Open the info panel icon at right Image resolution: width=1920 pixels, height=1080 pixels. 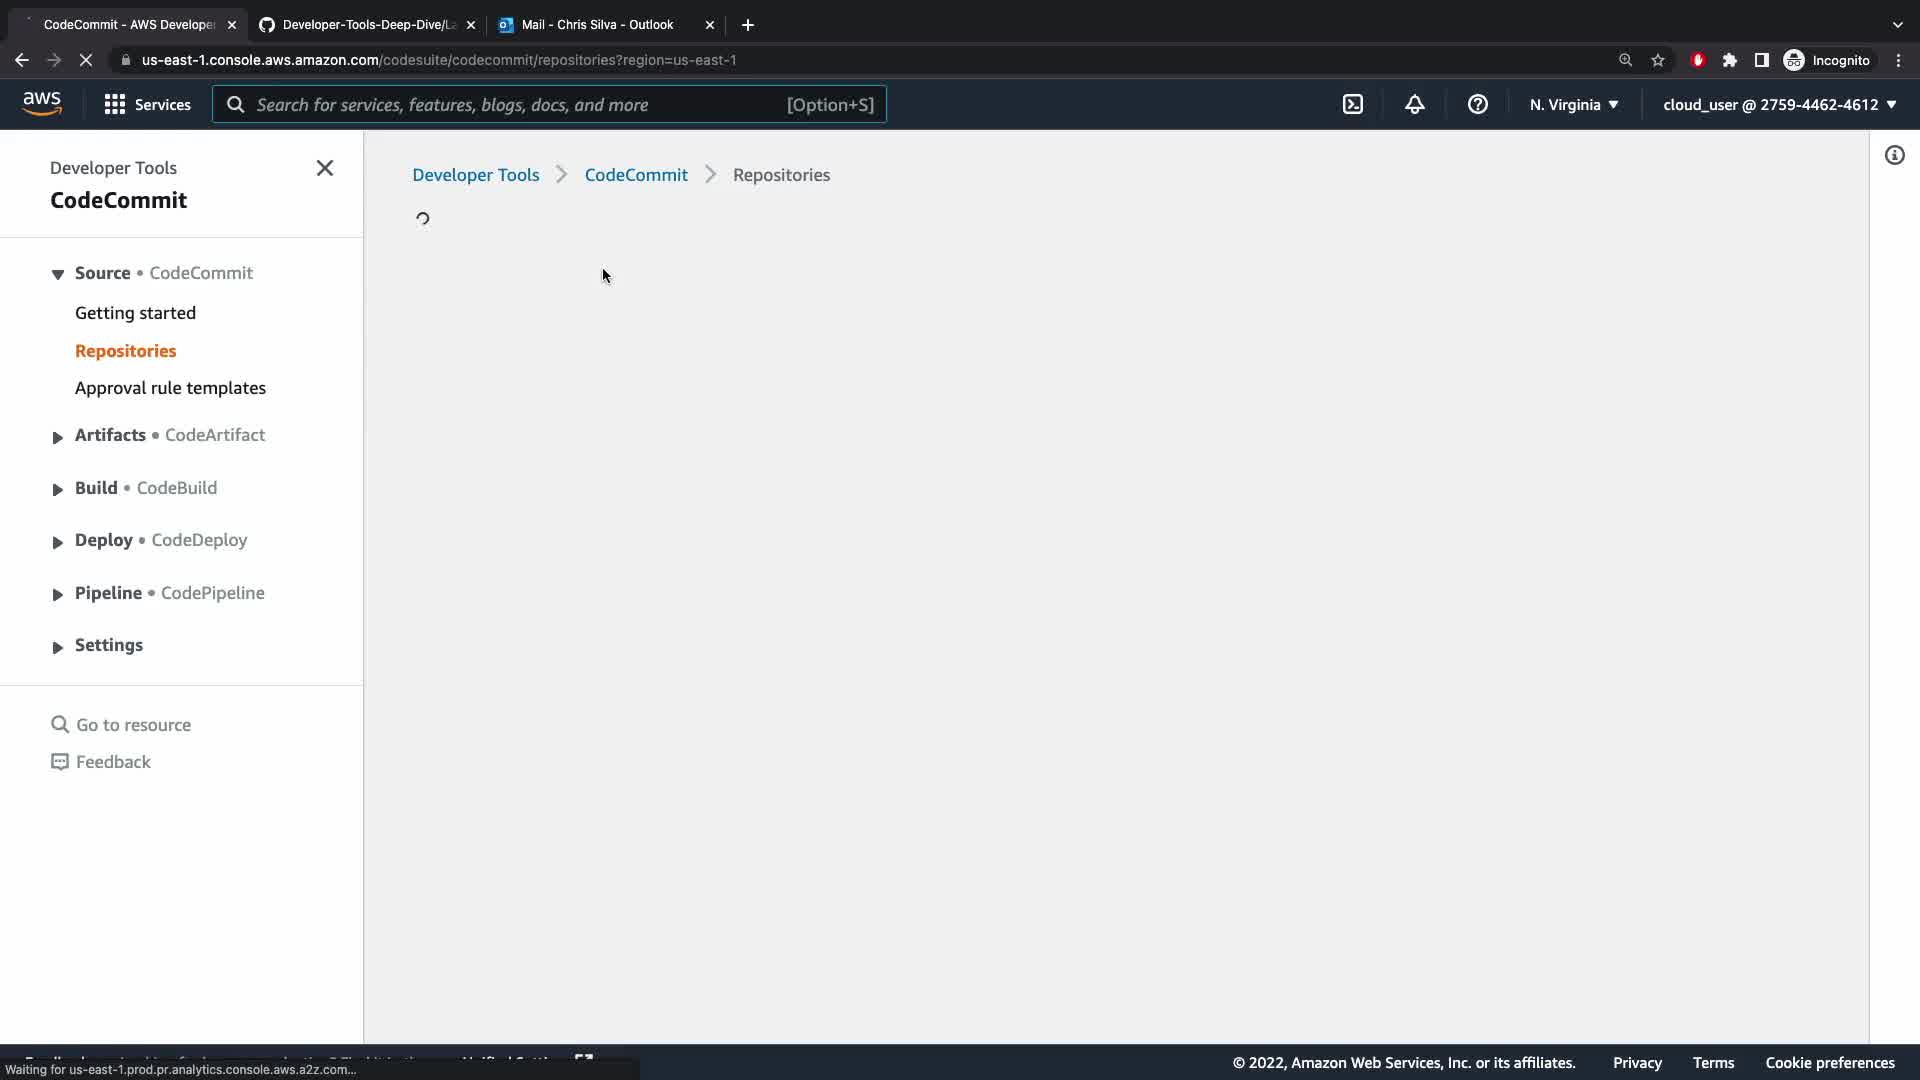tap(1894, 155)
